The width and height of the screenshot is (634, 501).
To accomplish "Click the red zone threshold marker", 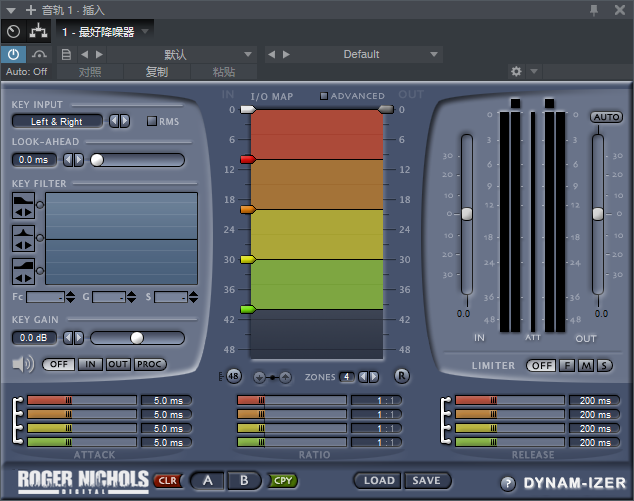I will [x=248, y=159].
